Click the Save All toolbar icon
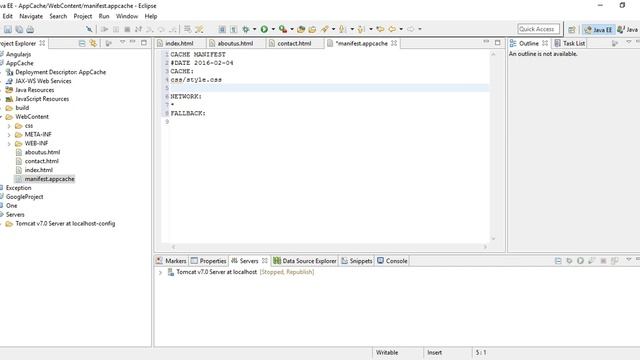 click(x=19, y=29)
